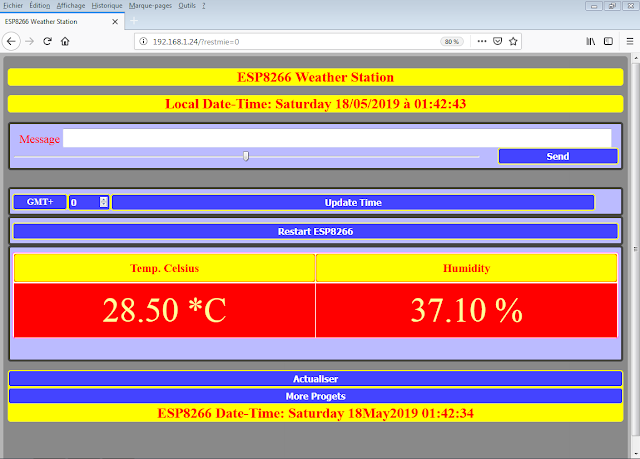Click the ESP8266 Weather Station title banner
Image resolution: width=640 pixels, height=459 pixels.
316,77
